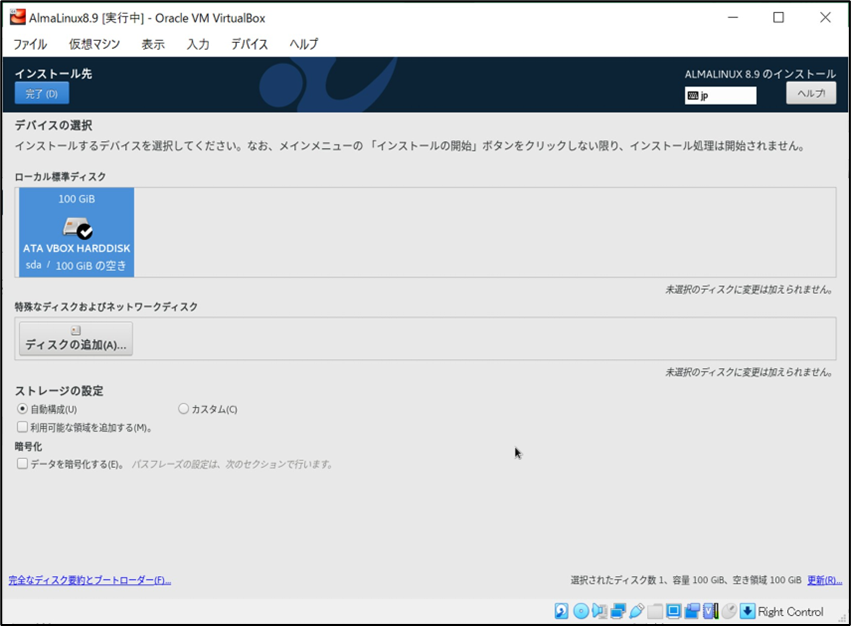Viewport: 851px width, 626px height.
Task: Maximize the VirtualBox window
Action: click(x=778, y=17)
